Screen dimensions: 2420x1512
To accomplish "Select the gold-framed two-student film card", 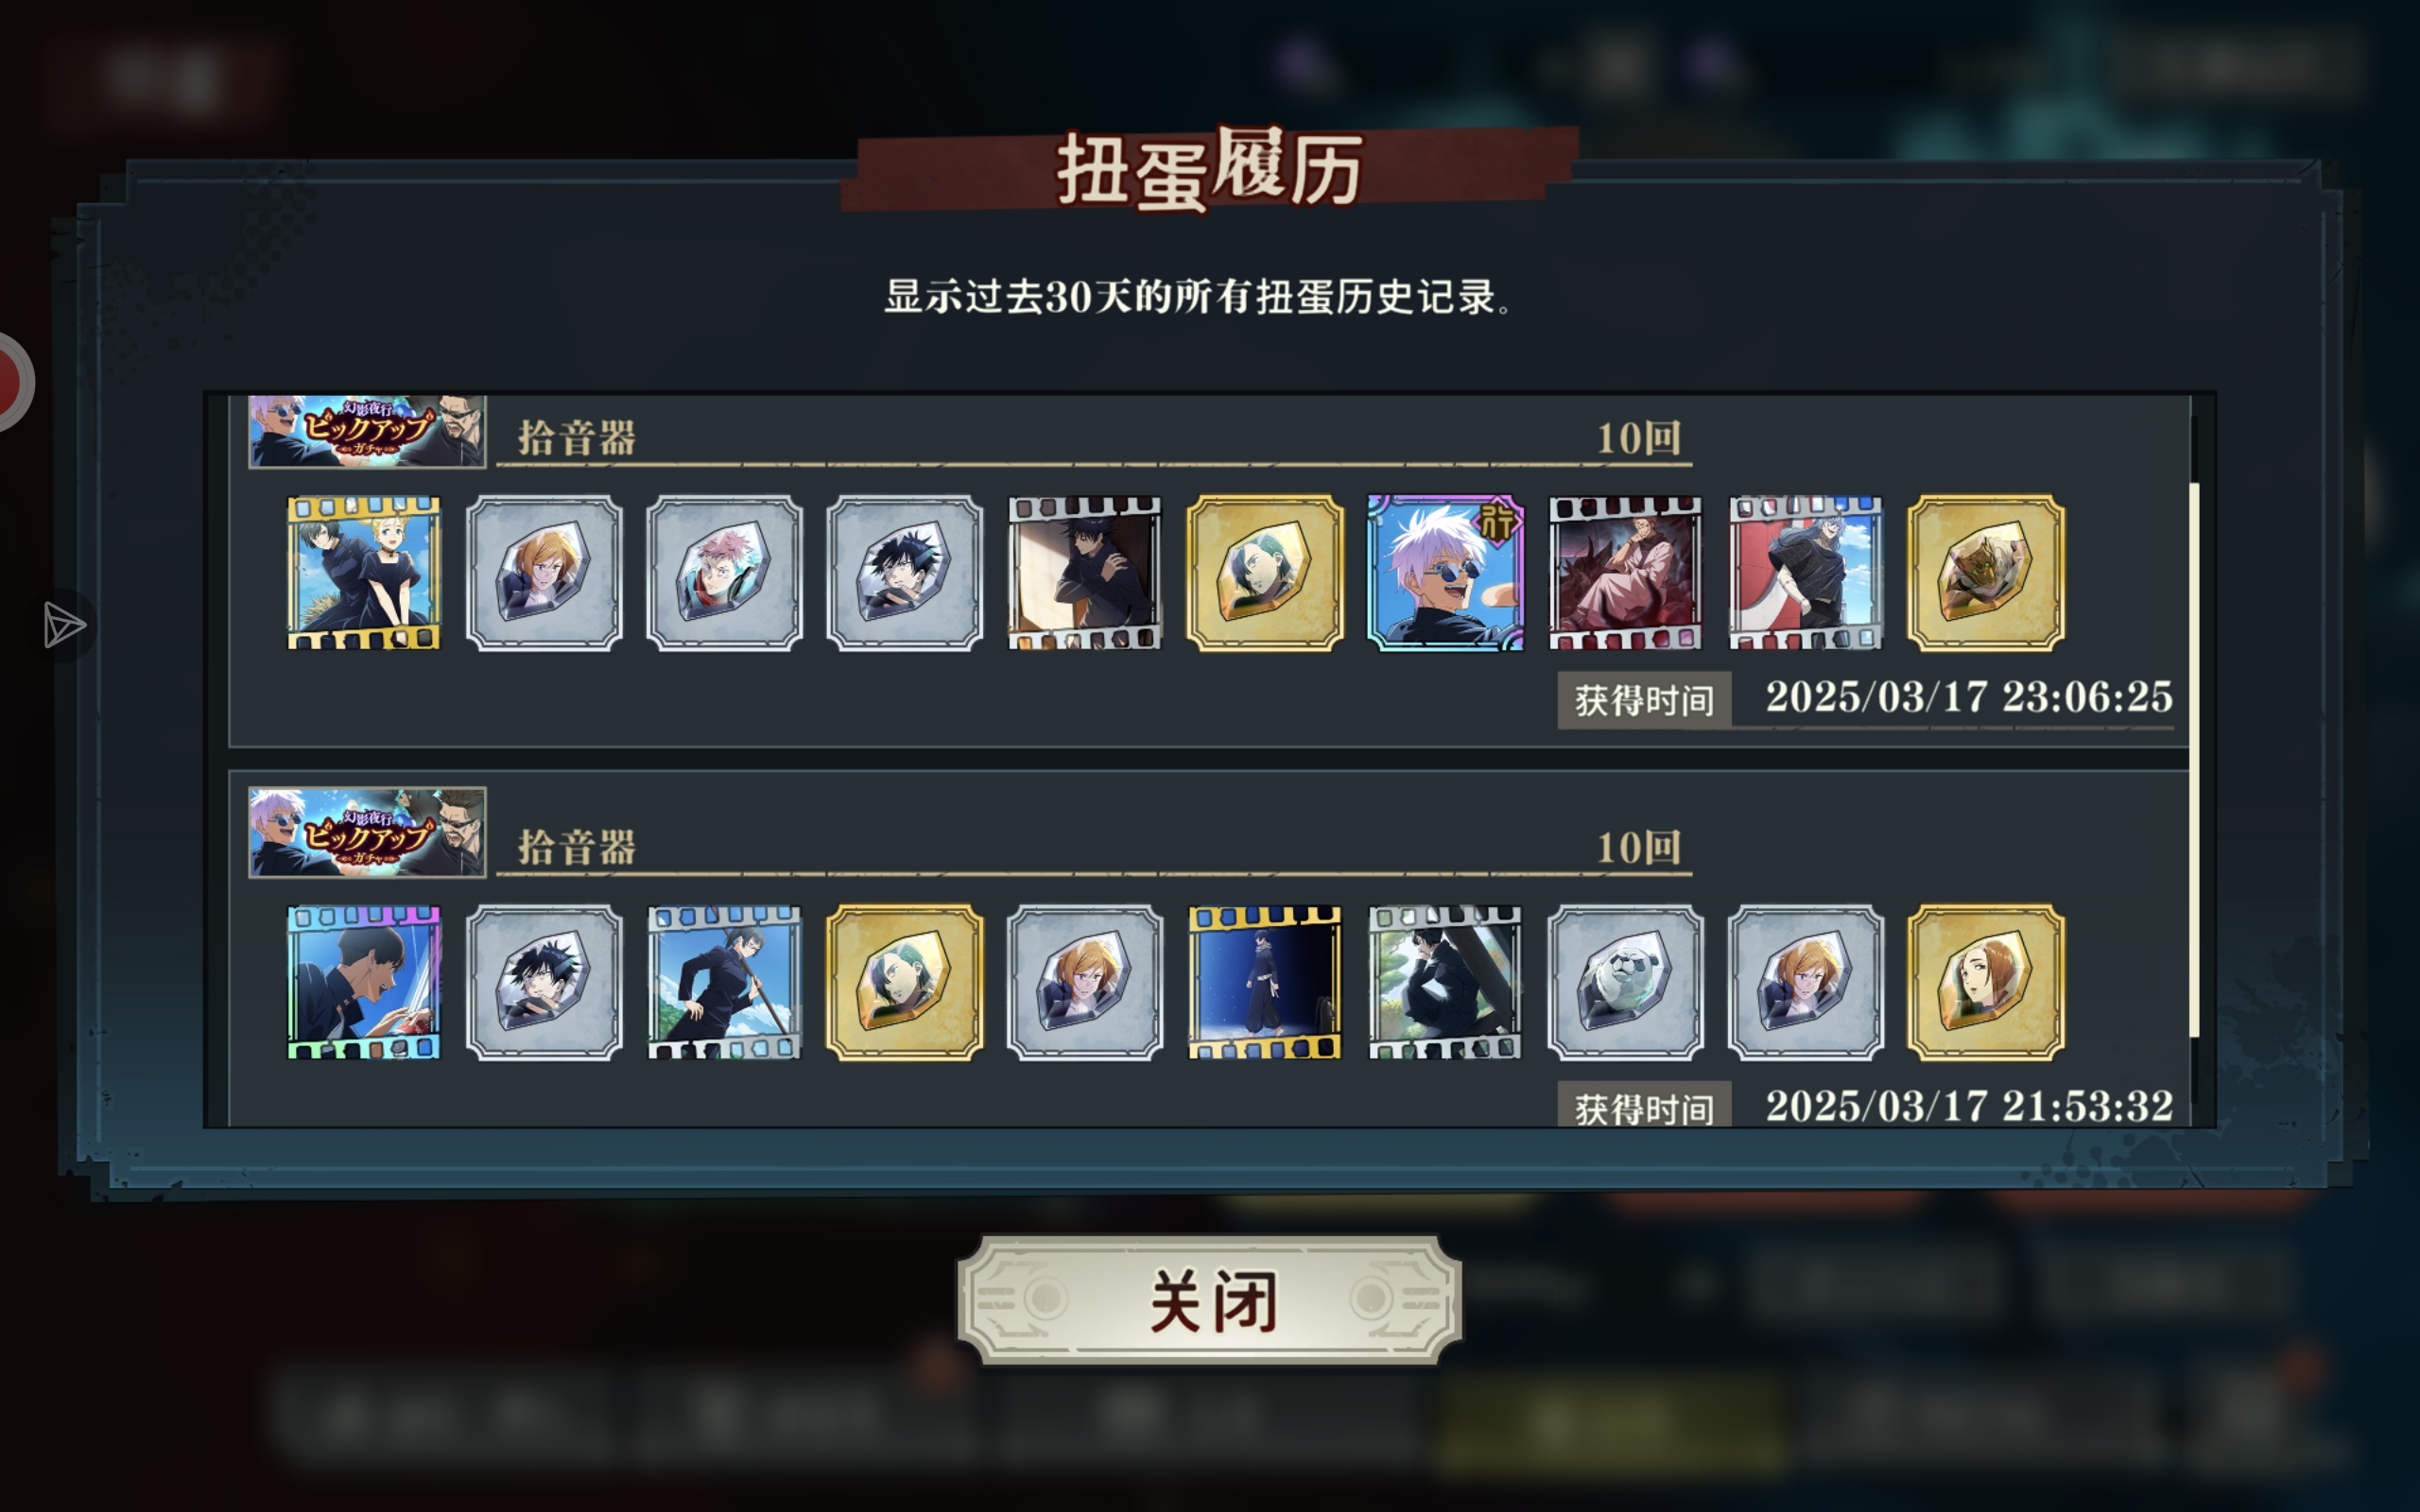I will click(364, 573).
